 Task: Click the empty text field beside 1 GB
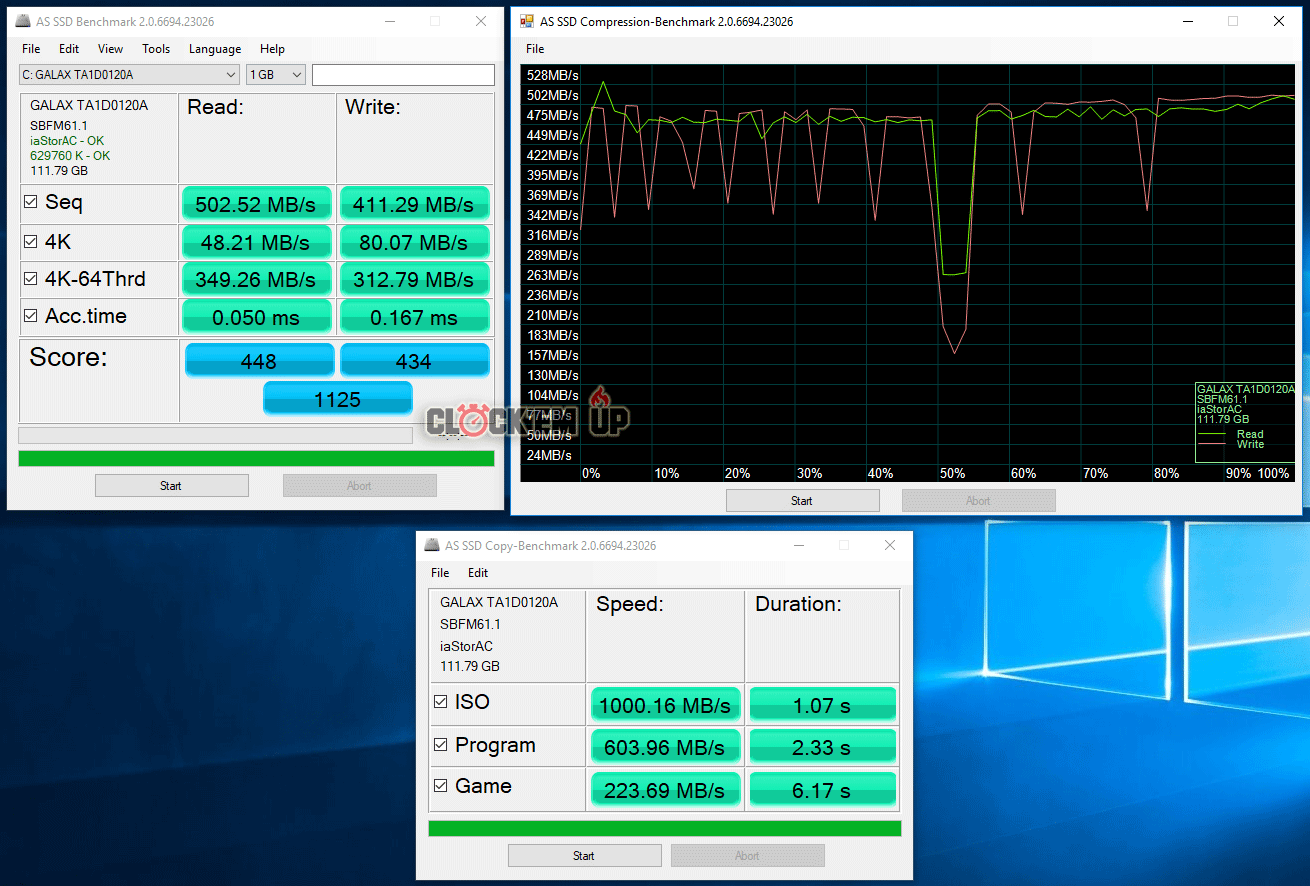point(403,75)
